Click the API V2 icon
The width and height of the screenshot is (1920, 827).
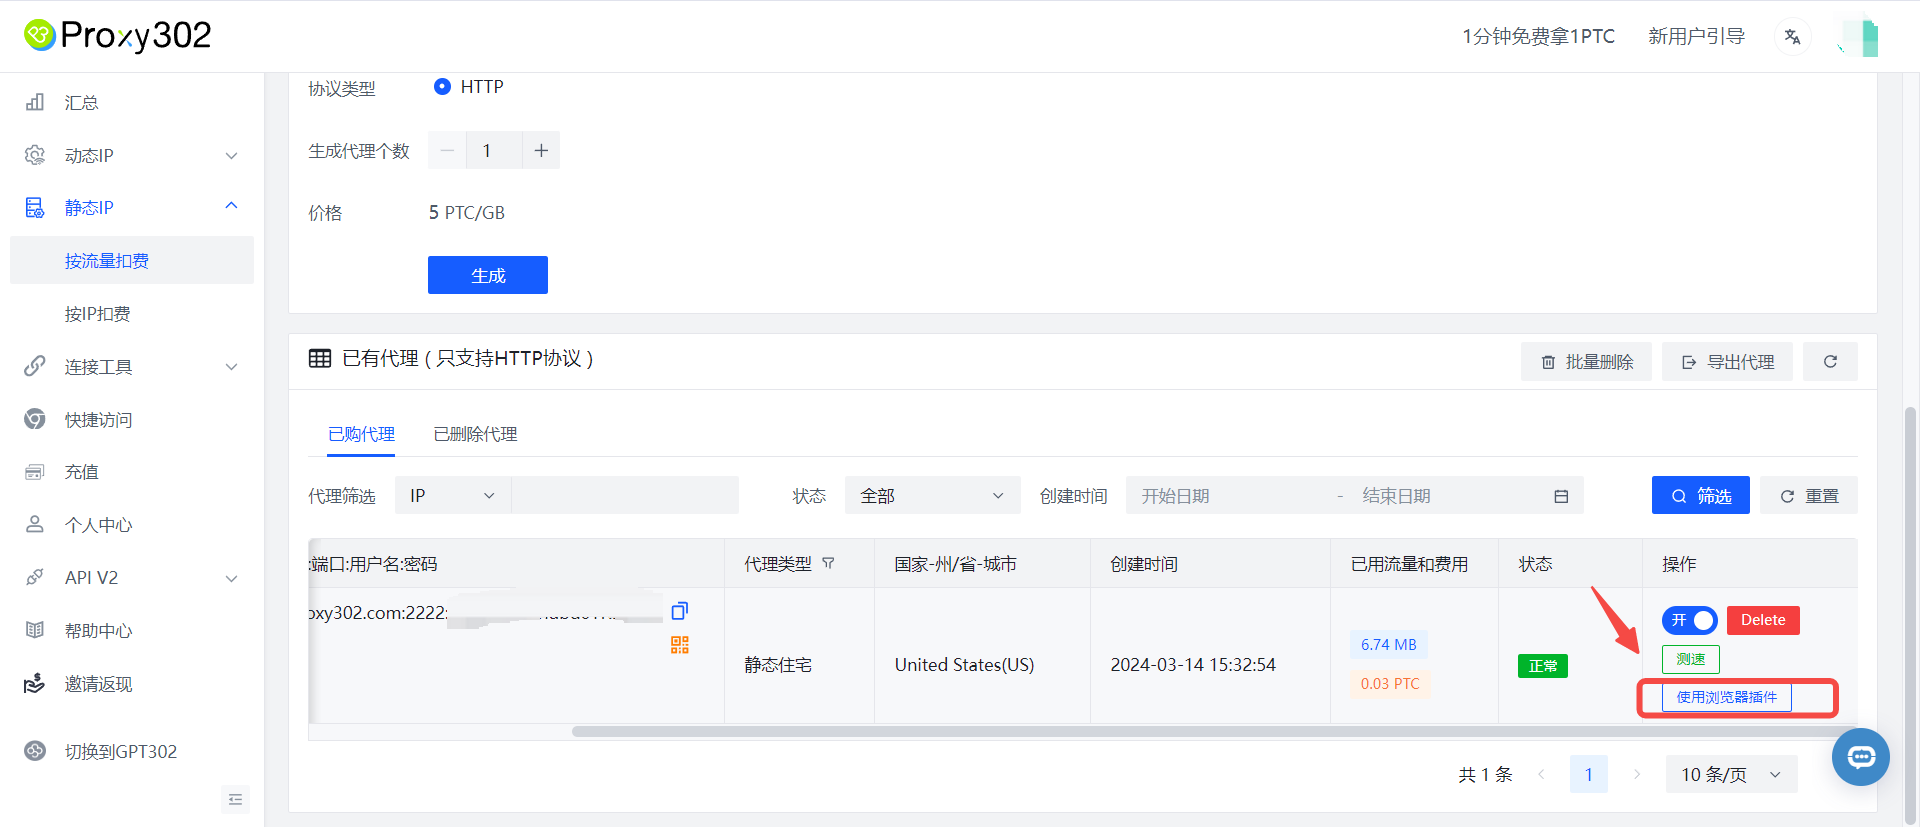[x=35, y=577]
